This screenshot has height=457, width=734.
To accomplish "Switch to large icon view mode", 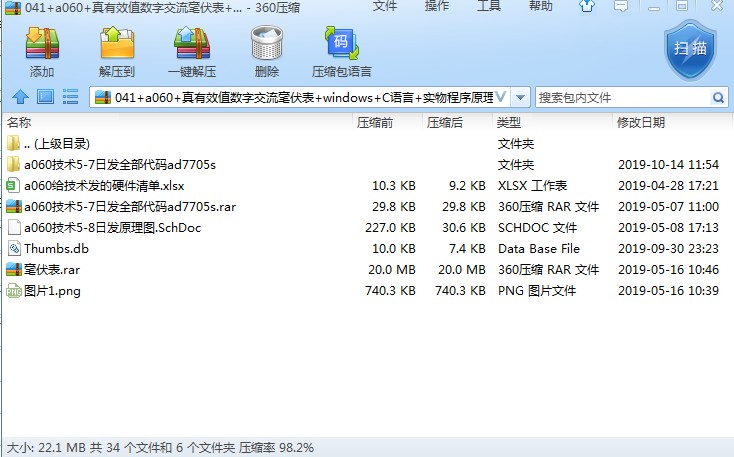I will pos(45,97).
